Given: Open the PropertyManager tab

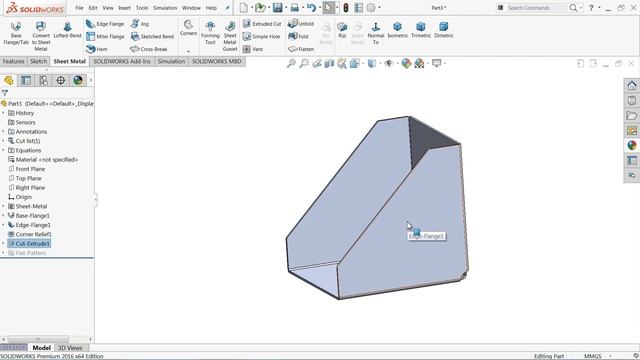Looking at the screenshot, I should (x=26, y=80).
